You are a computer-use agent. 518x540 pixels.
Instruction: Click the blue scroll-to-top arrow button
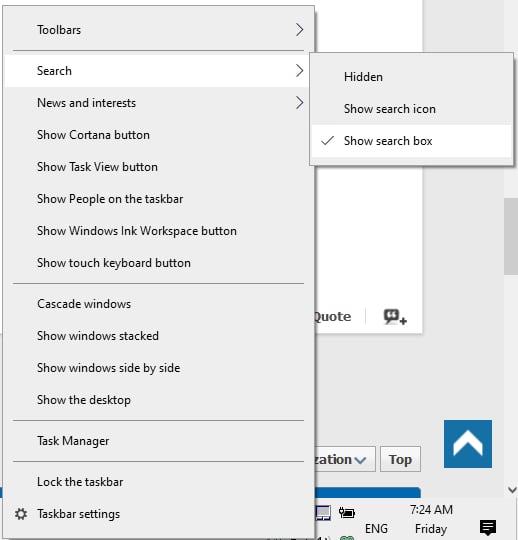click(468, 444)
